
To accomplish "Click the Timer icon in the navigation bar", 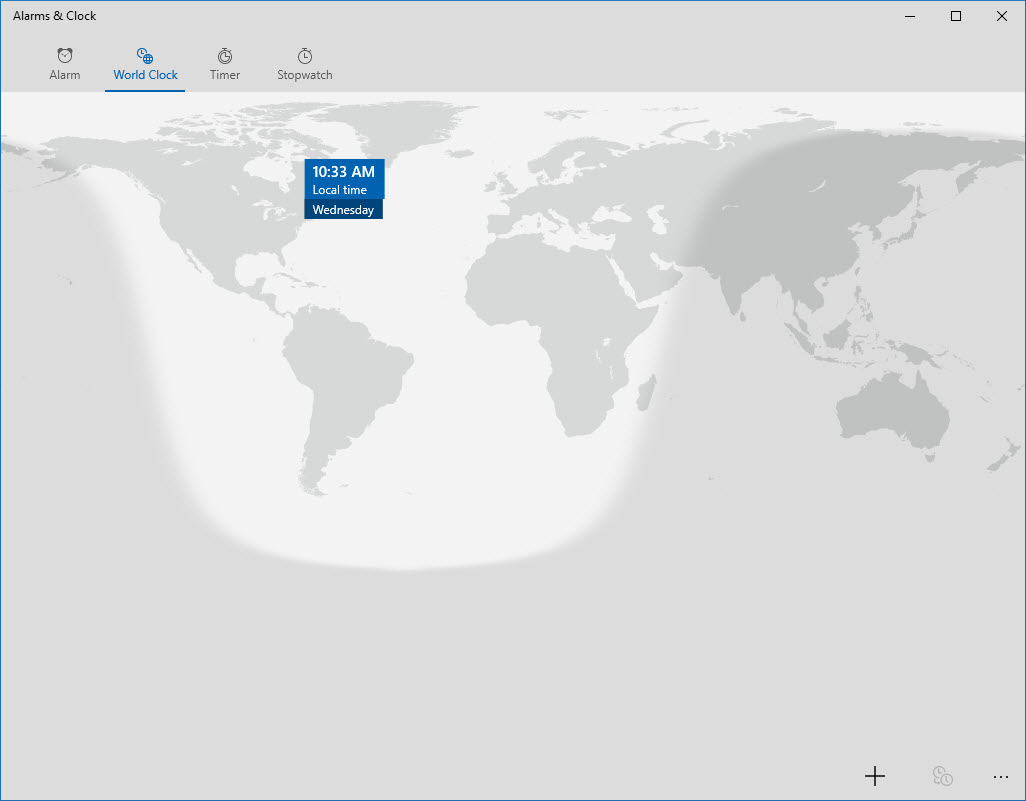I will 225,56.
